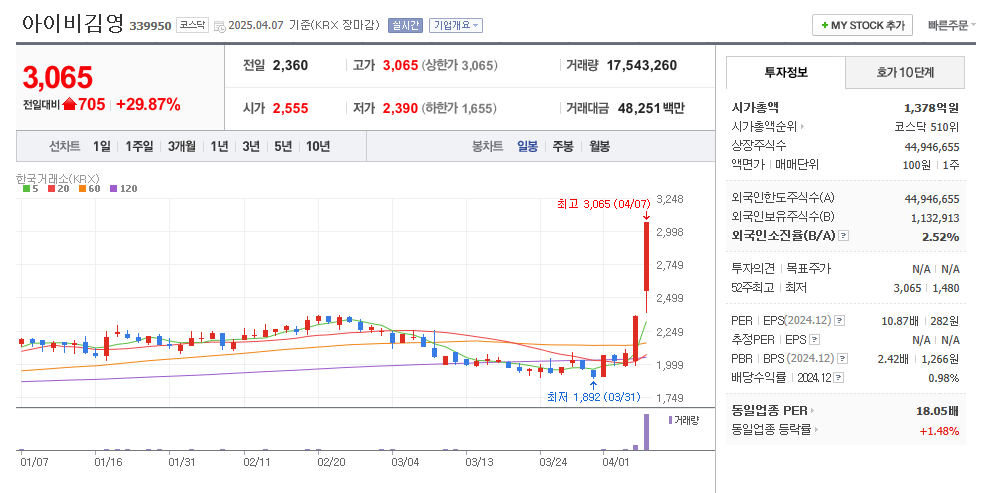This screenshot has height=493, width=985.
Task: Click the red 20-day moving average swatch
Action: click(x=52, y=188)
